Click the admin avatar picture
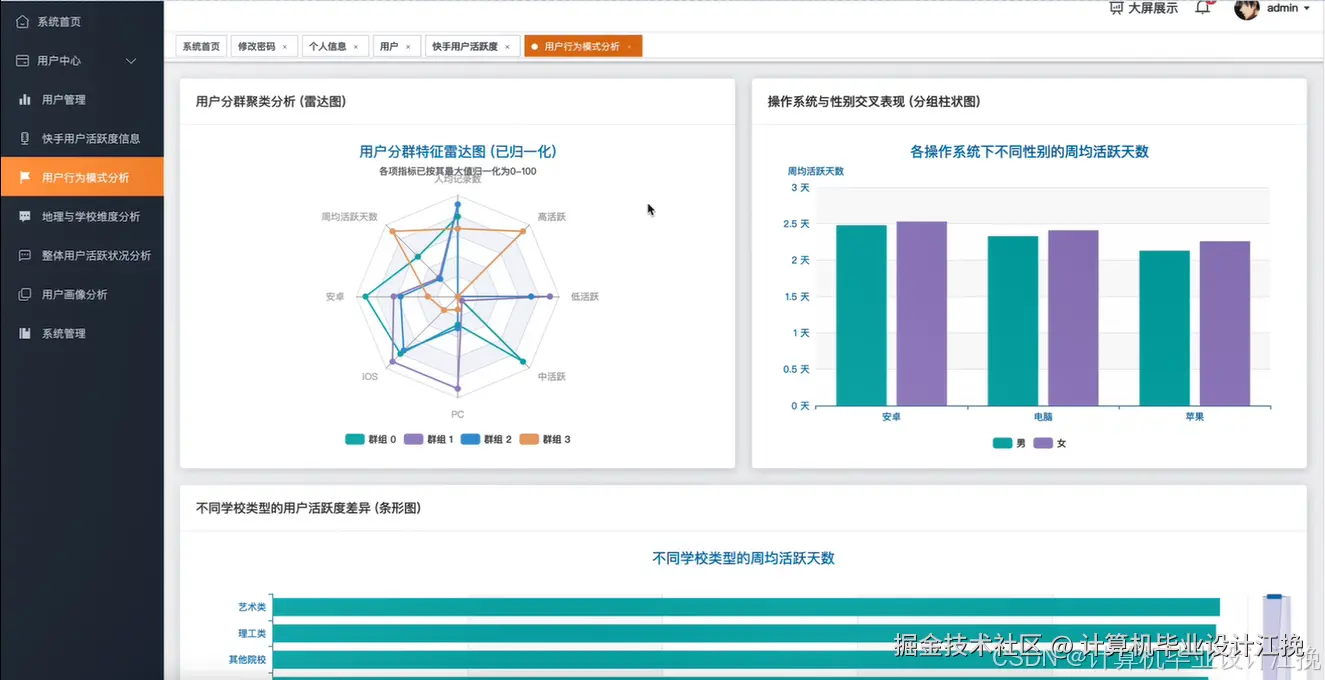 coord(1246,8)
